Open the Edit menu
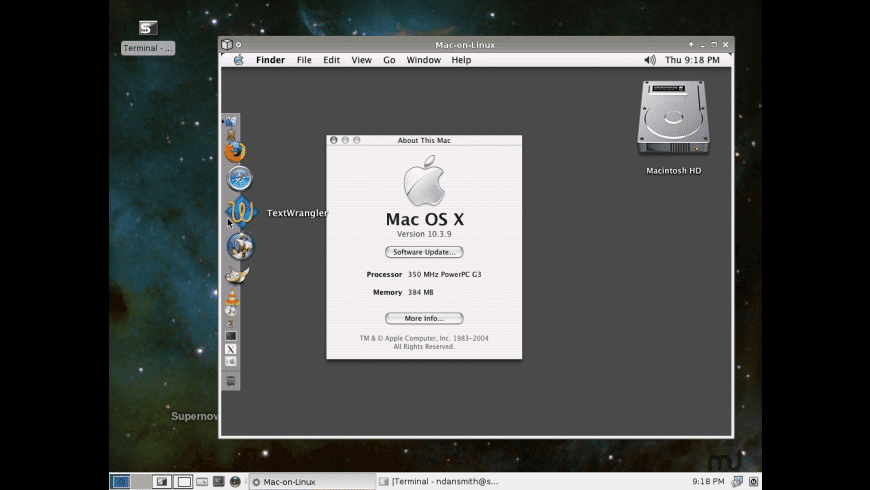Image resolution: width=870 pixels, height=490 pixels. pyautogui.click(x=331, y=60)
